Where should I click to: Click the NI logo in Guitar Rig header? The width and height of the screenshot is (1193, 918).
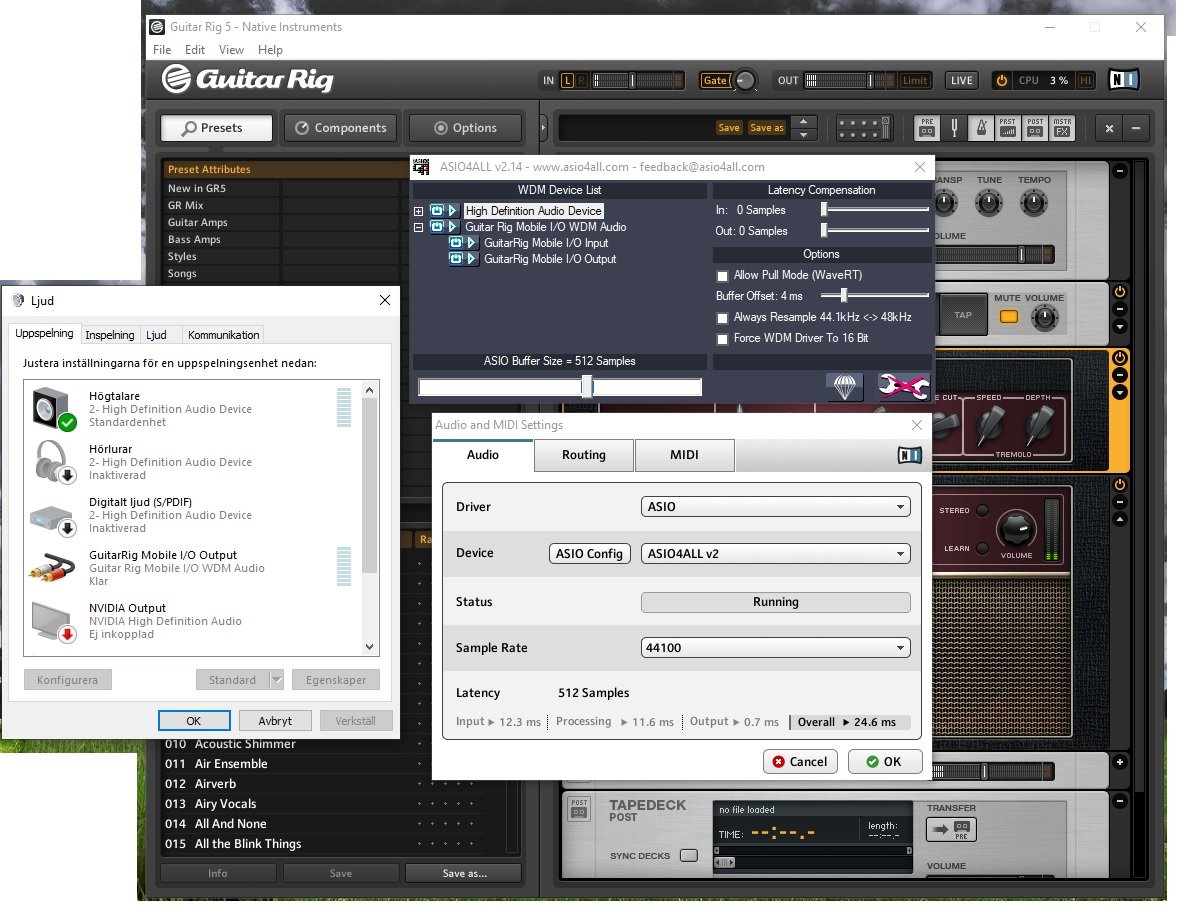pos(1123,80)
